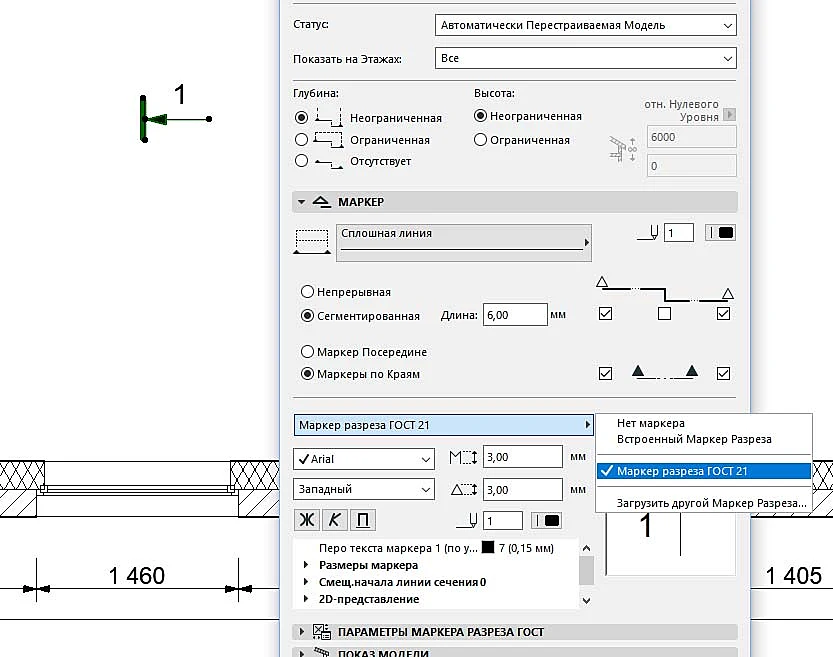
Task: Click the marker preview thumbnail
Action: coord(670,543)
